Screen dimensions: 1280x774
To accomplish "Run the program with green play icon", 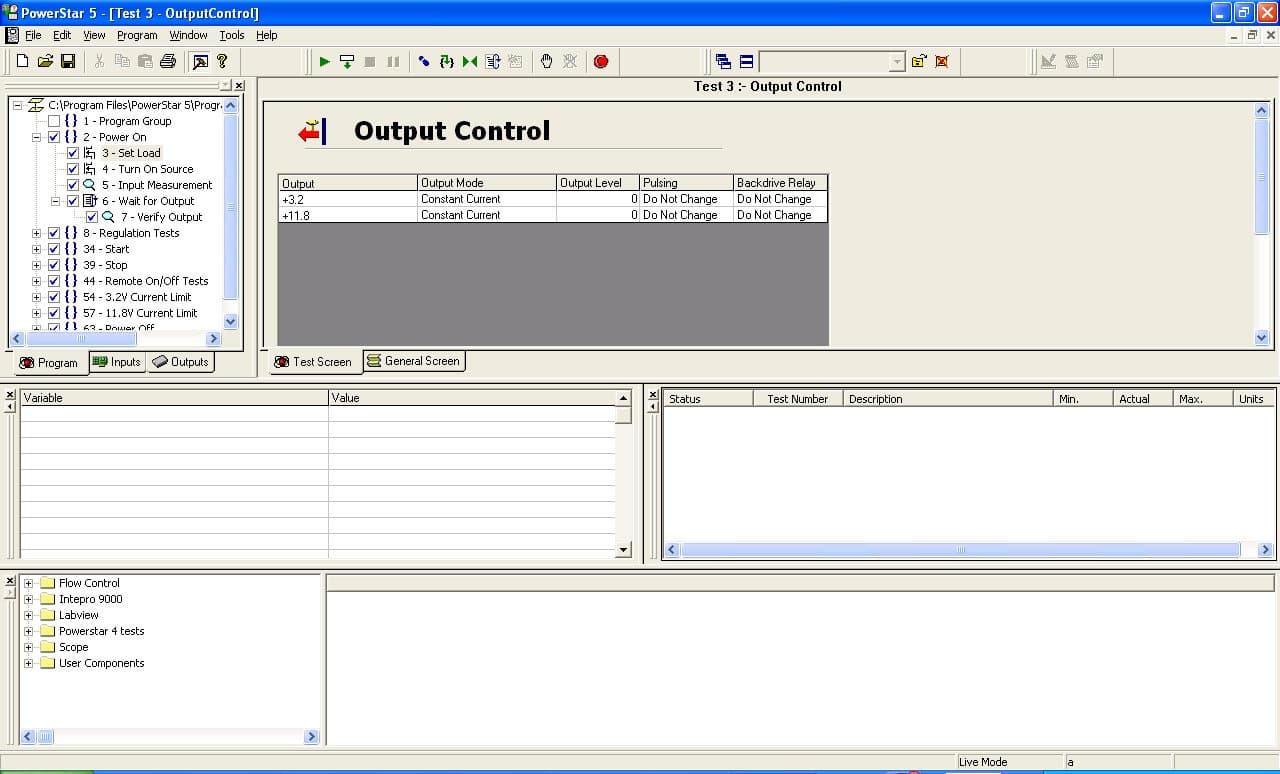I will coord(324,61).
